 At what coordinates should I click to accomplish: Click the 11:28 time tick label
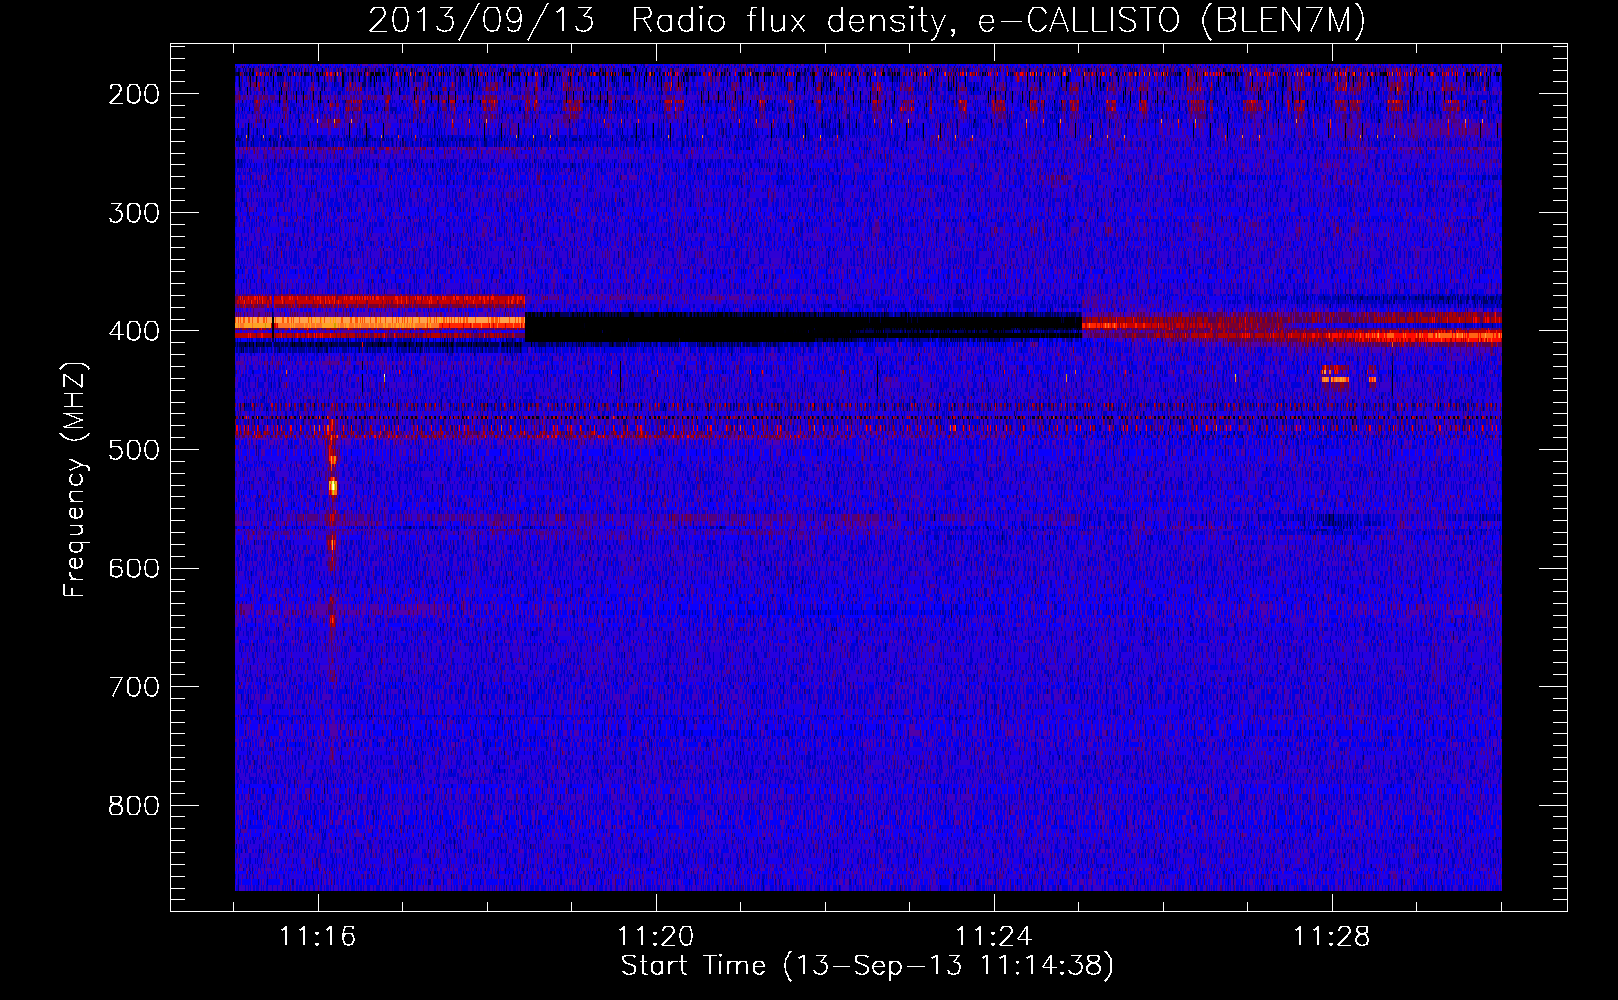(x=1332, y=937)
